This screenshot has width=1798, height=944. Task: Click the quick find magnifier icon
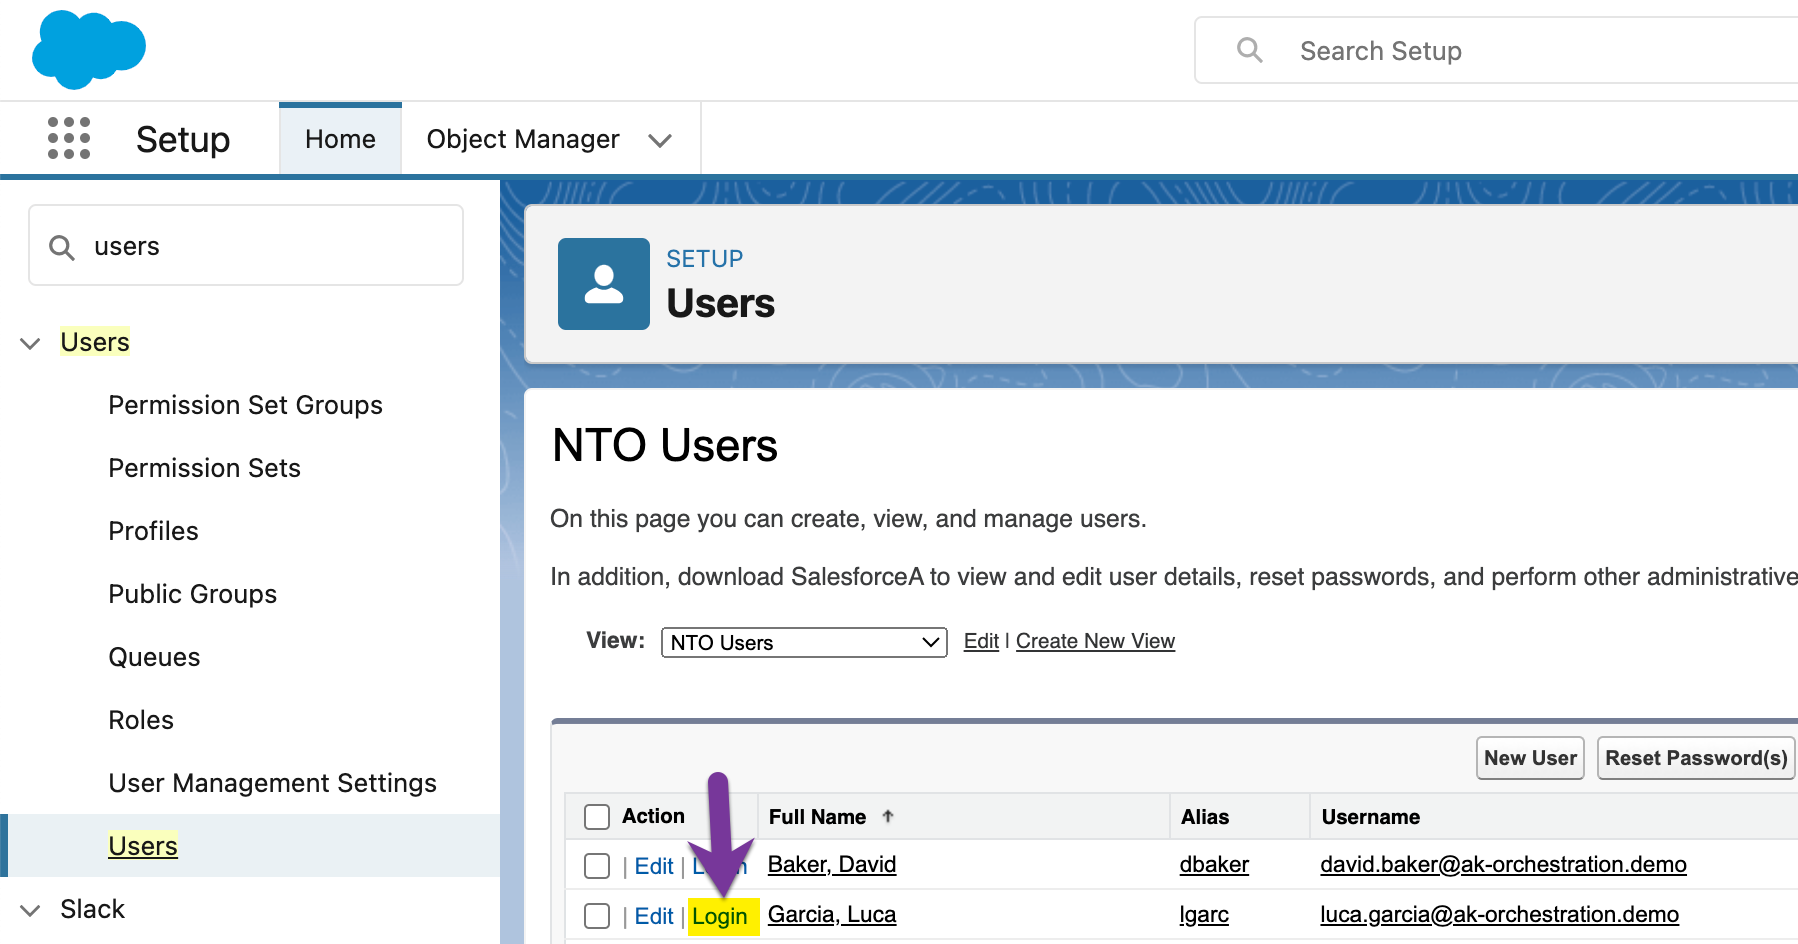[62, 247]
